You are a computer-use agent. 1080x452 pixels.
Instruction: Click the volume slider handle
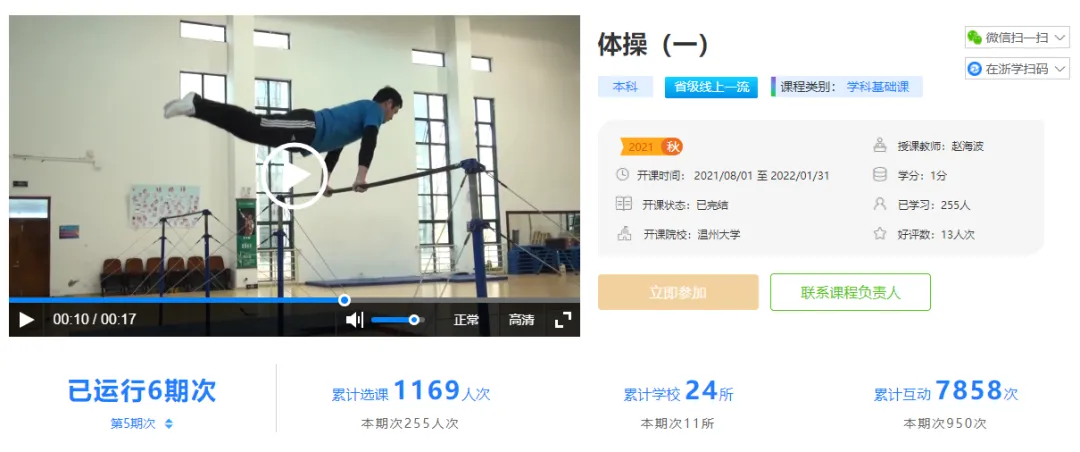pyautogui.click(x=414, y=320)
